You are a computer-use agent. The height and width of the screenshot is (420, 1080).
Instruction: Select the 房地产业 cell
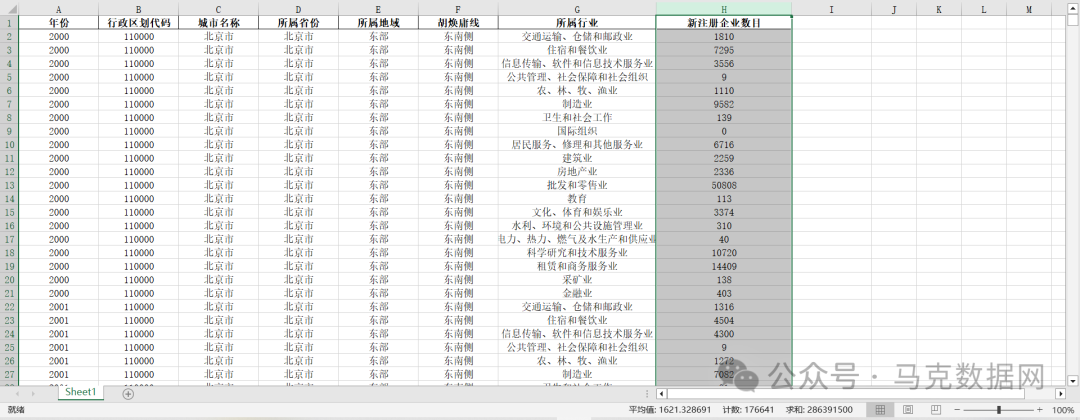[577, 171]
